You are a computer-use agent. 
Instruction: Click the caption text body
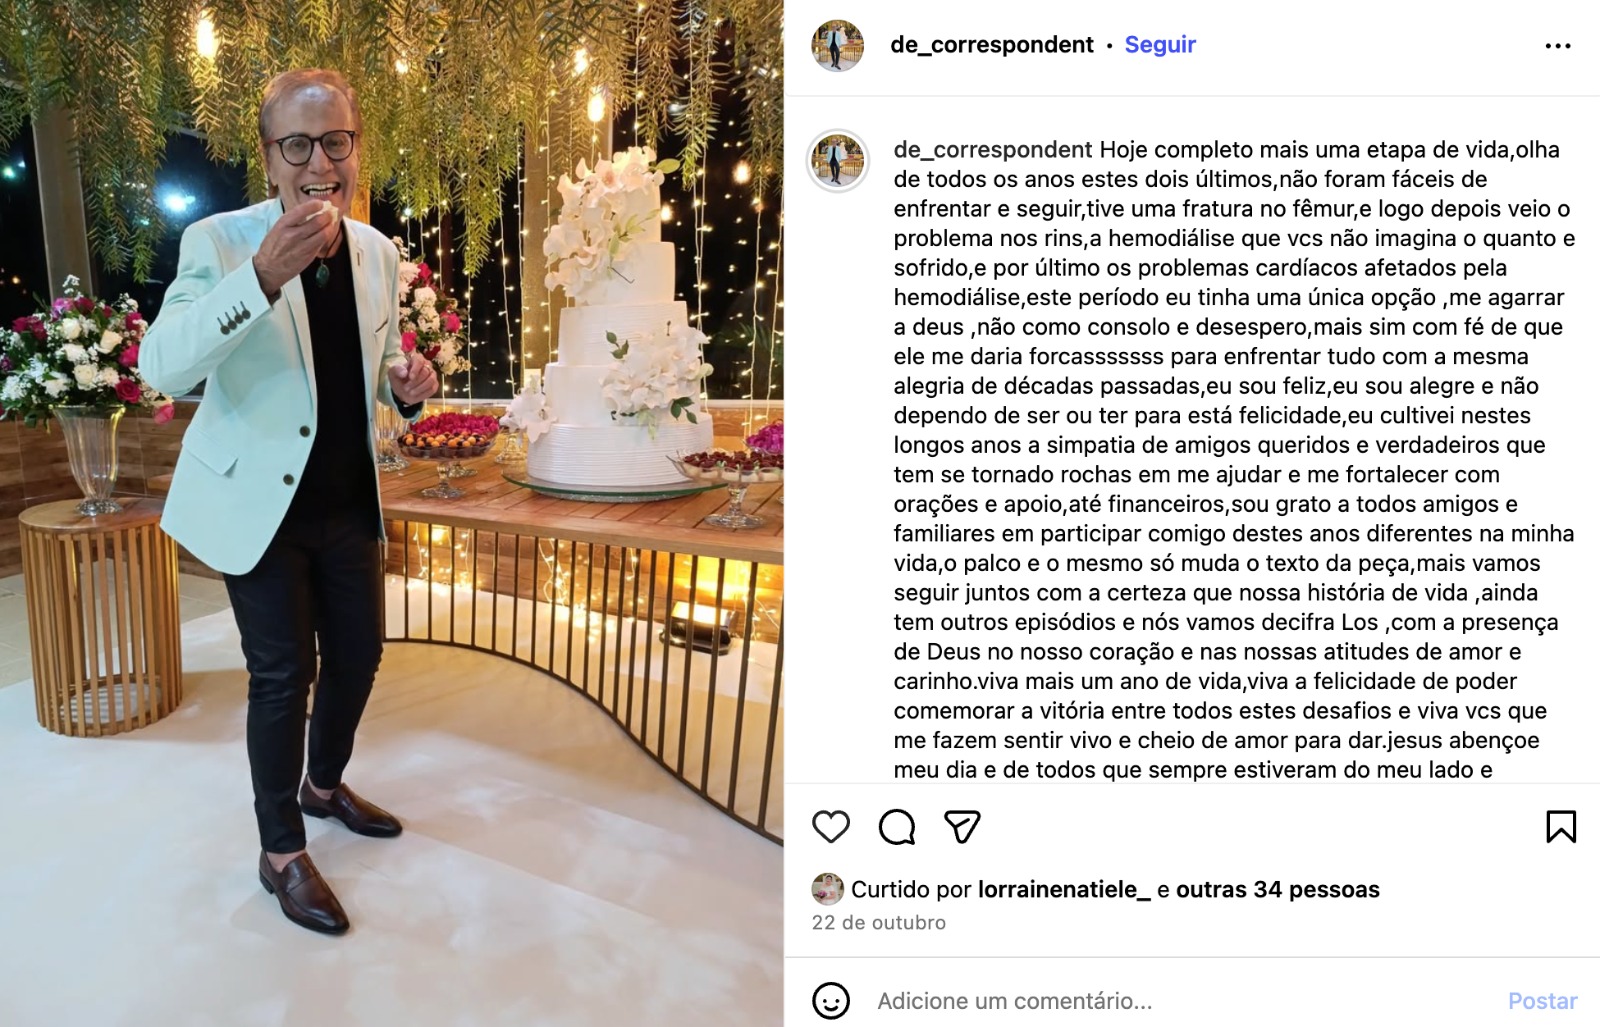click(x=1233, y=460)
